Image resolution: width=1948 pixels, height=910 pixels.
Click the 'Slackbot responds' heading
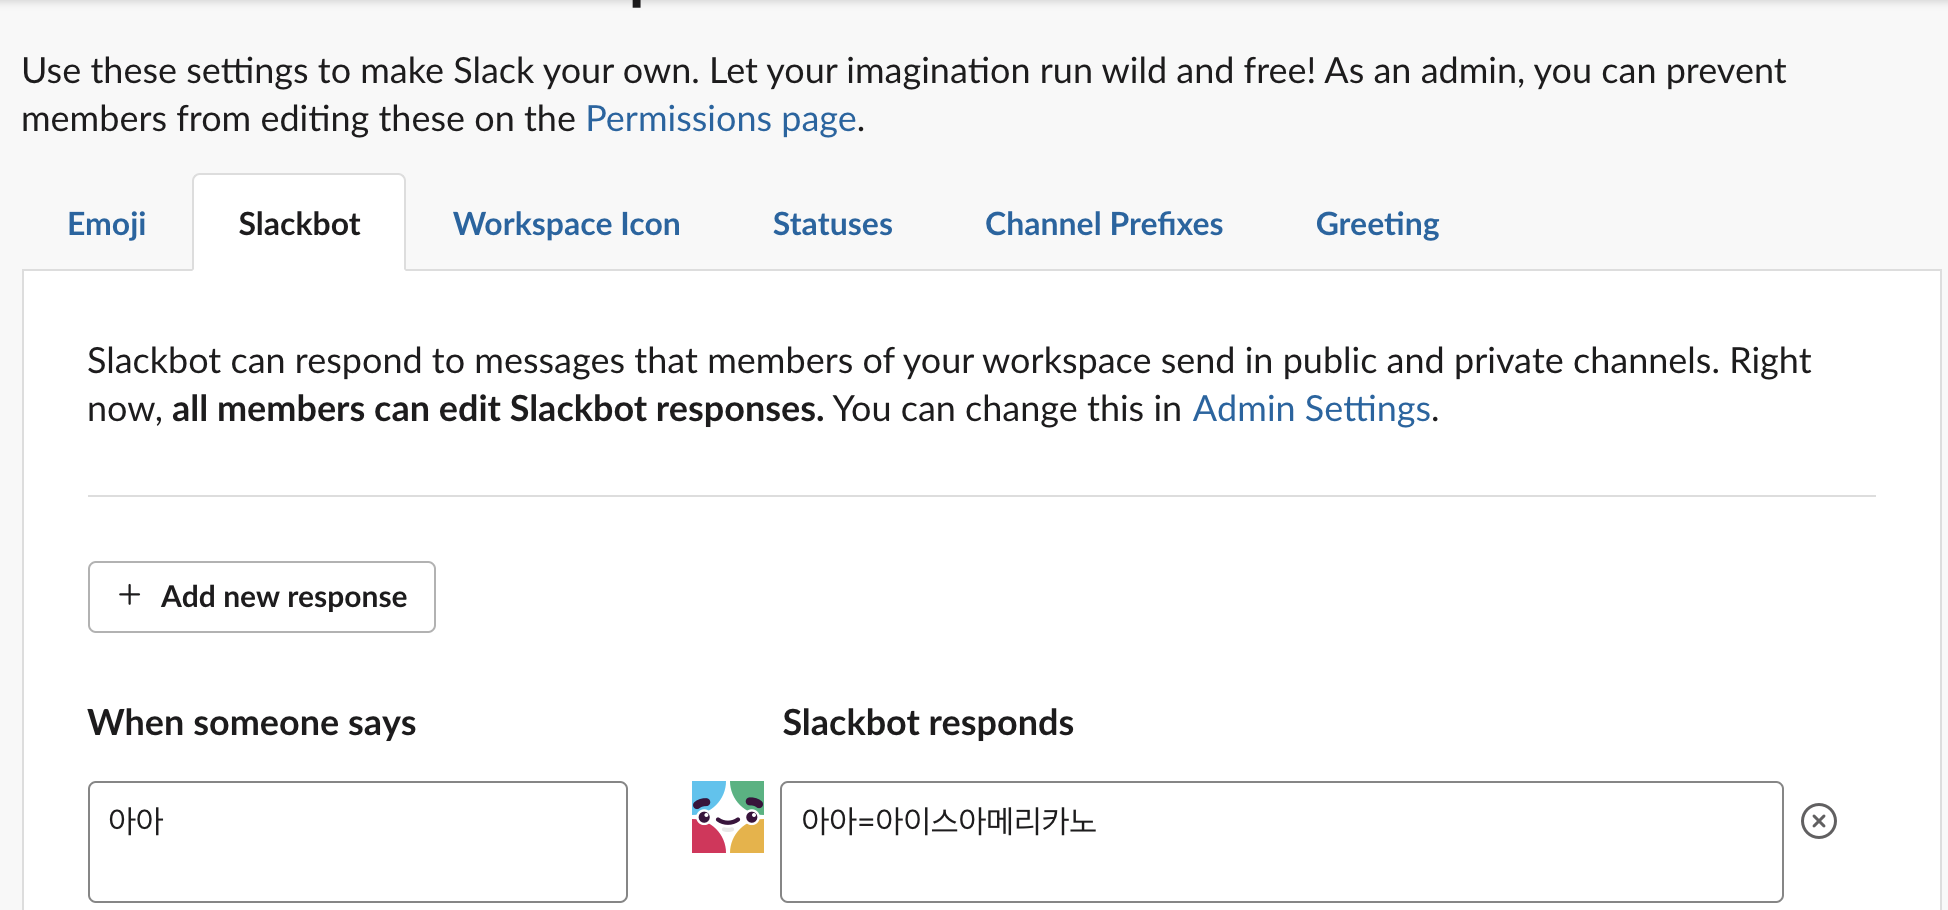coord(928,723)
